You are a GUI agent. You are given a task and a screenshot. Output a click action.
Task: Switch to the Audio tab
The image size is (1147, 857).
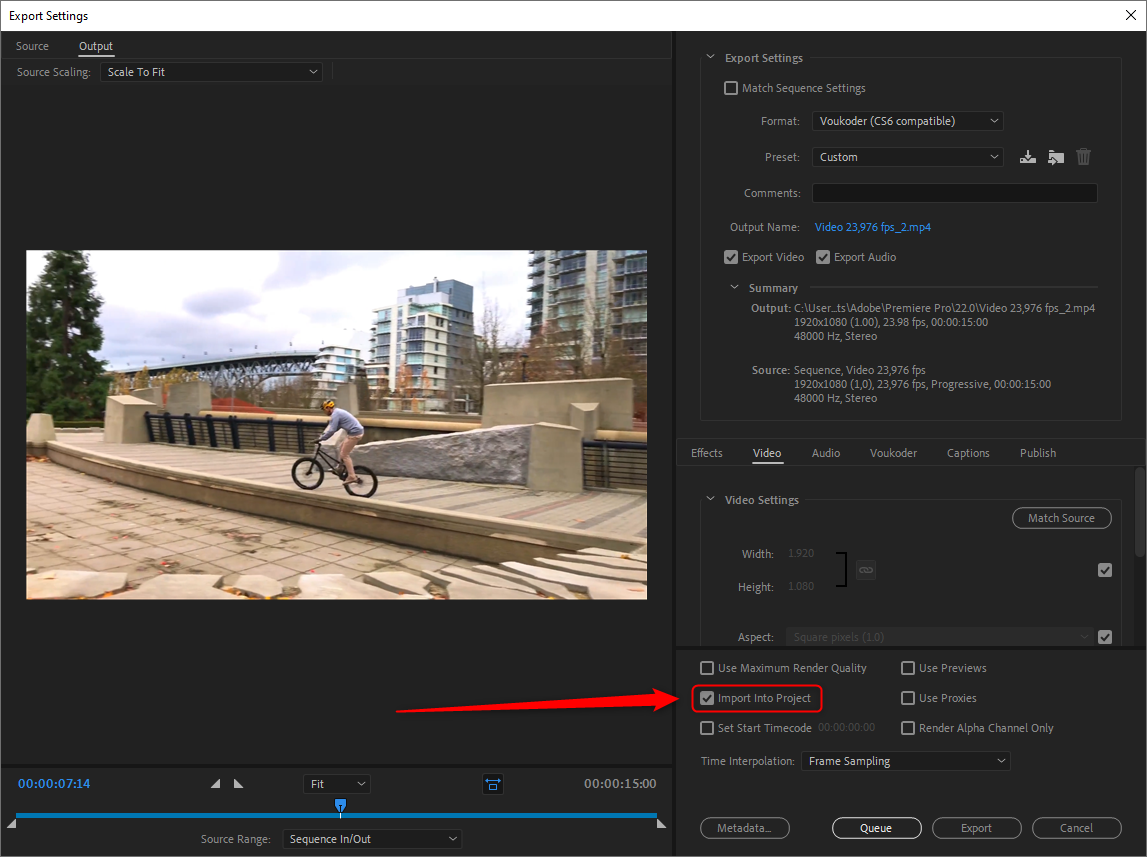coord(825,453)
